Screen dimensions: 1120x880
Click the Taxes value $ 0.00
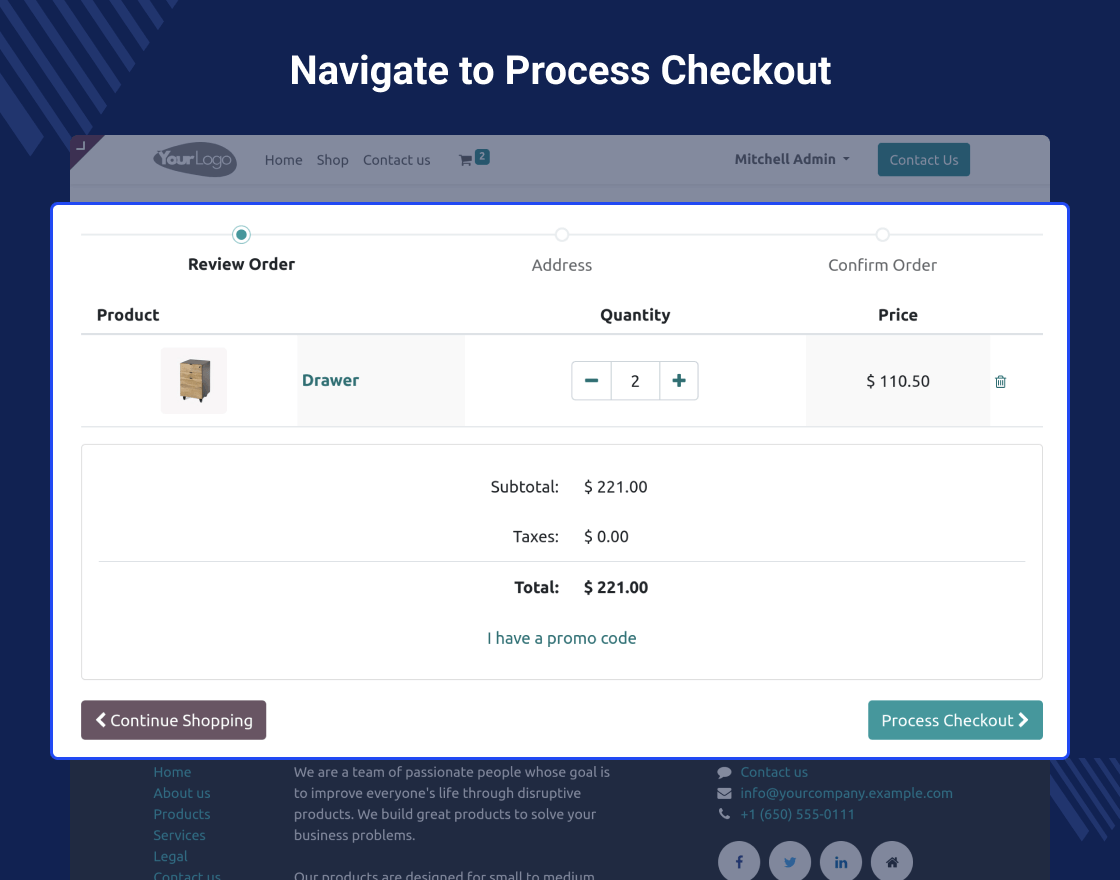tap(606, 536)
